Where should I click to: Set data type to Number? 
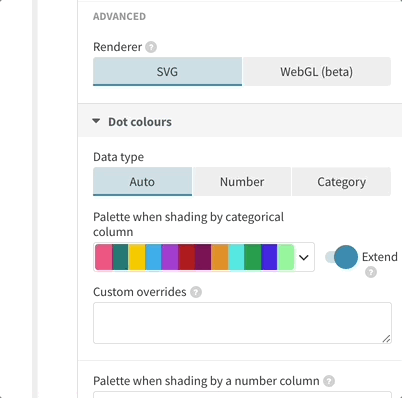tap(242, 182)
